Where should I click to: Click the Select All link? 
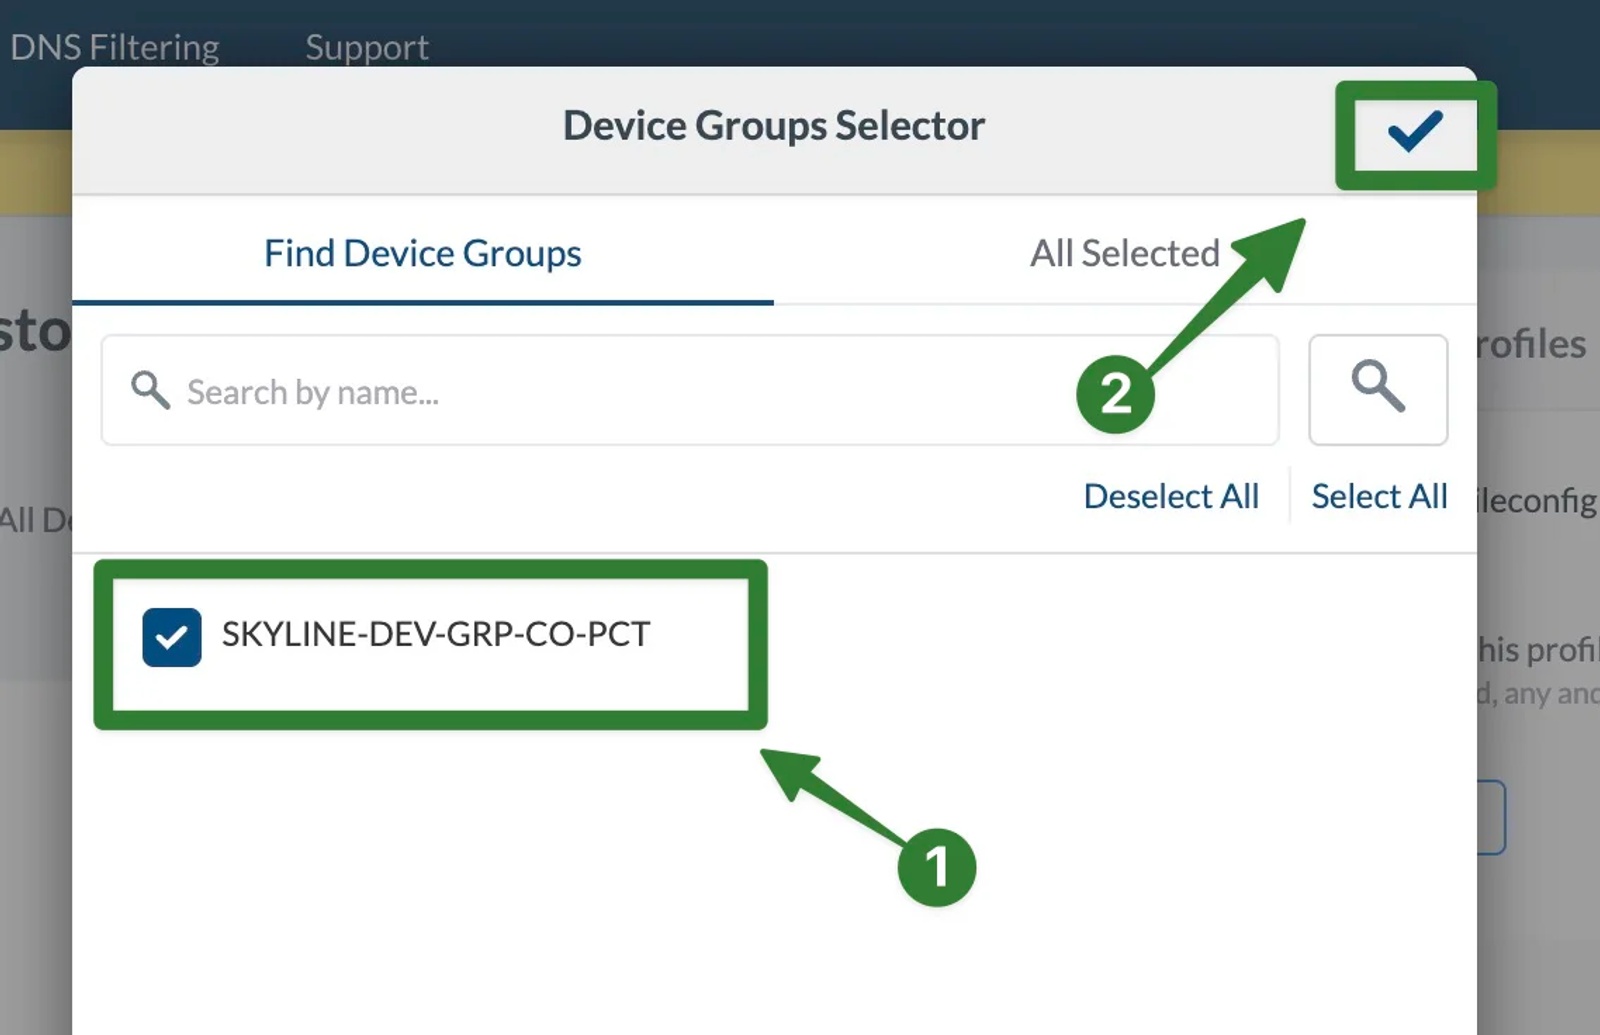pos(1379,496)
